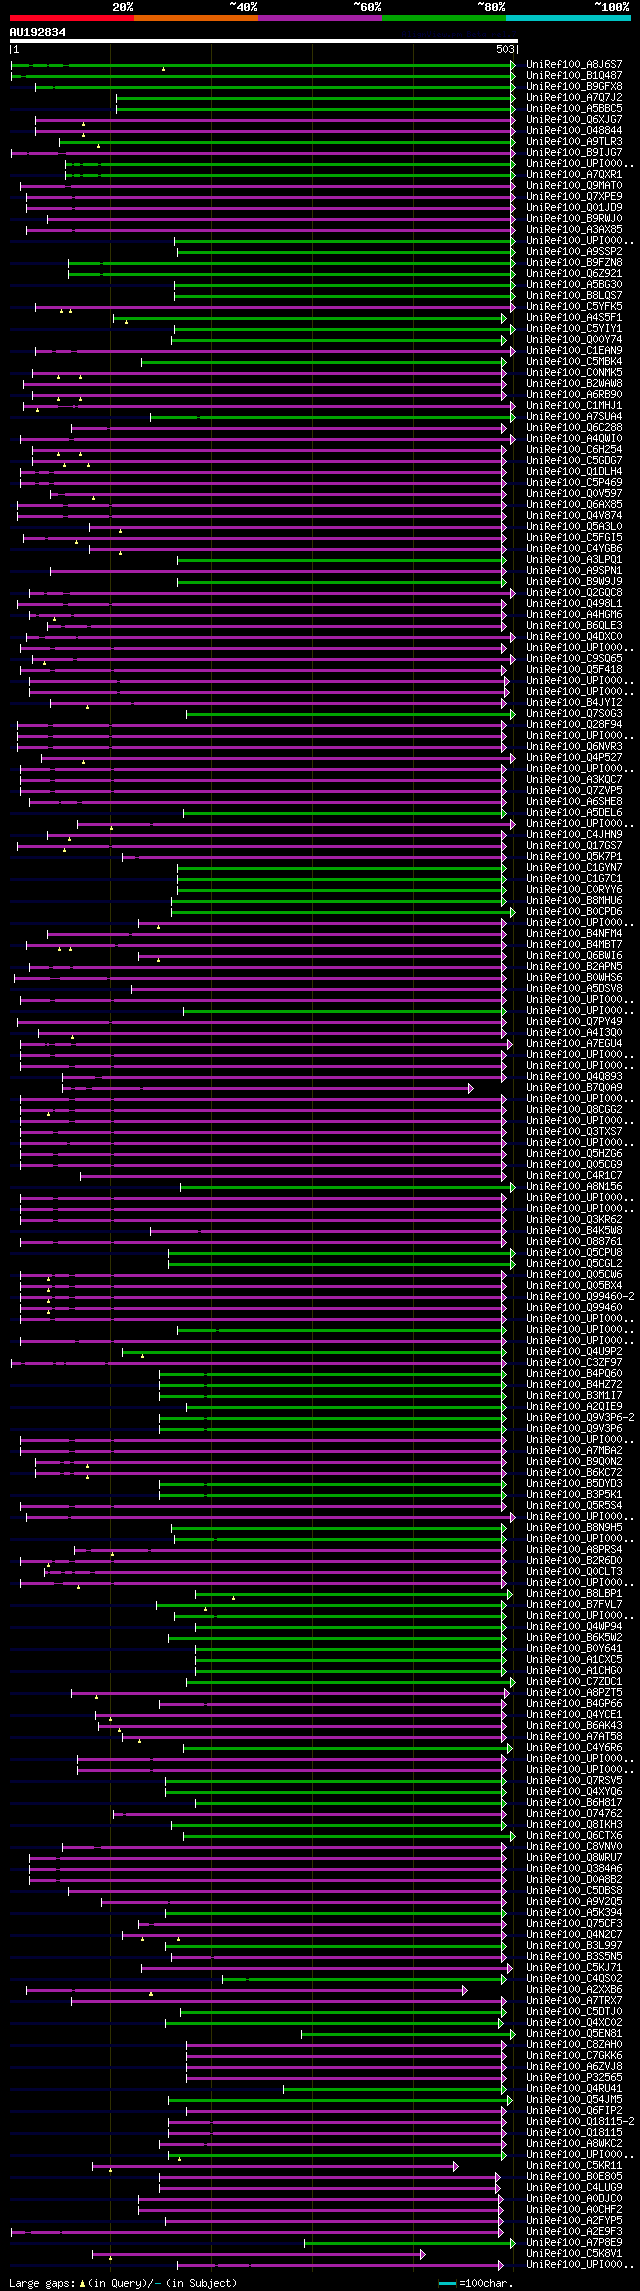640x2291 pixels.
Task: Select the UniRef100_A3LPQ1 label
Action: [x=574, y=559]
